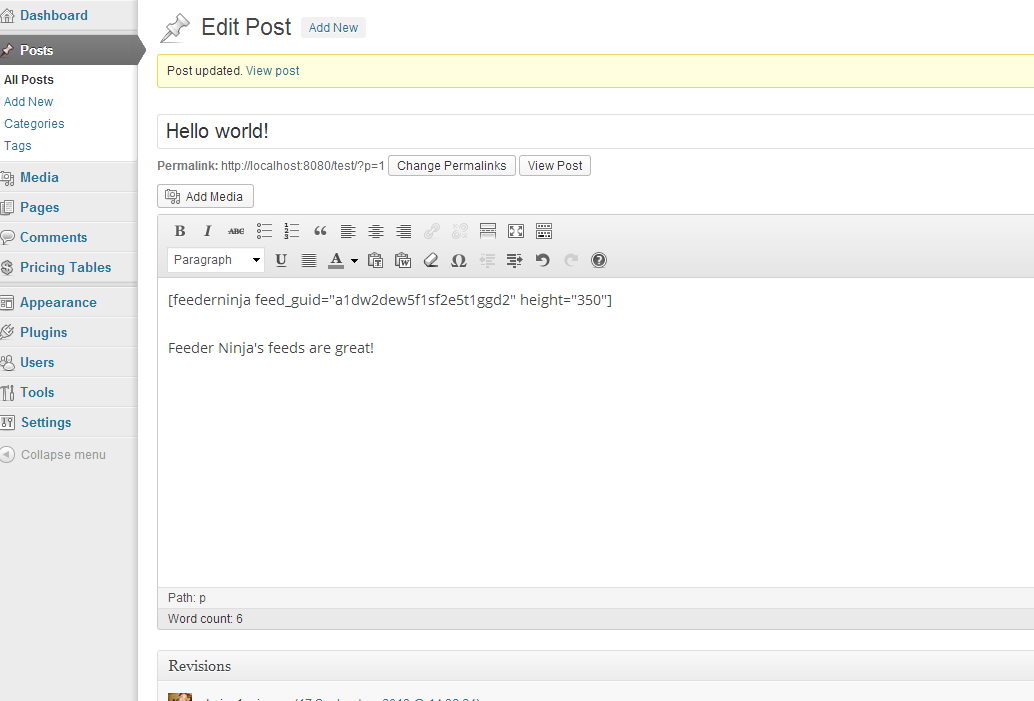Viewport: 1034px width, 701px height.
Task: Open editor help icon
Action: (599, 260)
